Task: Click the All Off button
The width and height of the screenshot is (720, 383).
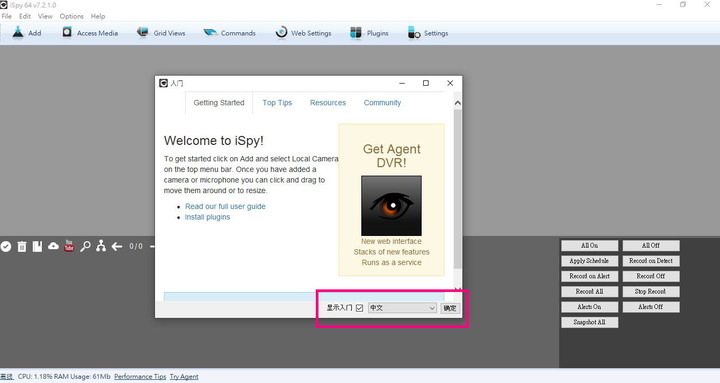Action: [x=651, y=246]
